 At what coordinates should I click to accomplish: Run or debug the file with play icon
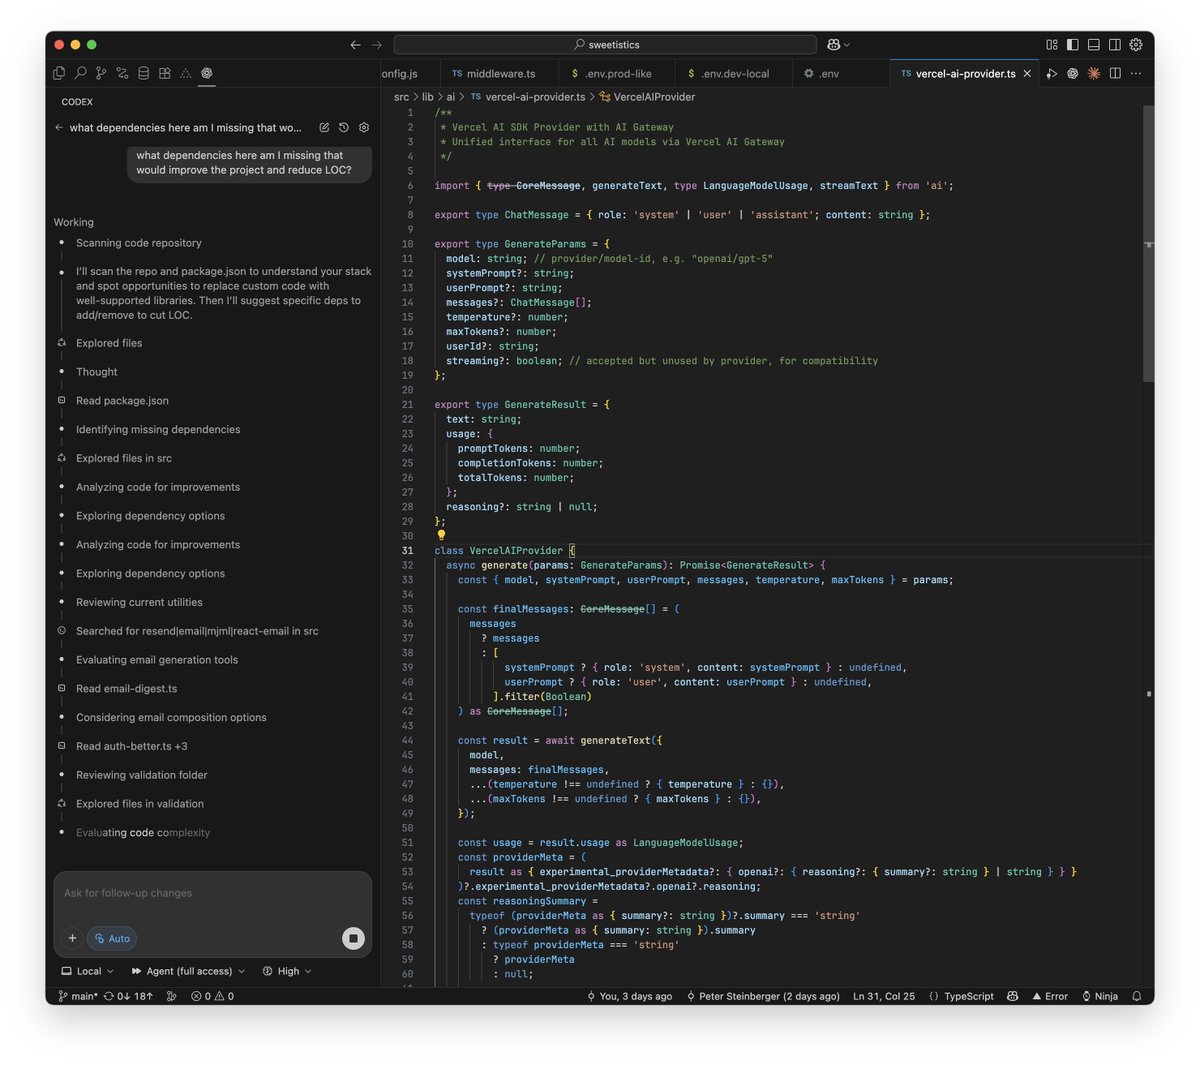pos(1051,74)
